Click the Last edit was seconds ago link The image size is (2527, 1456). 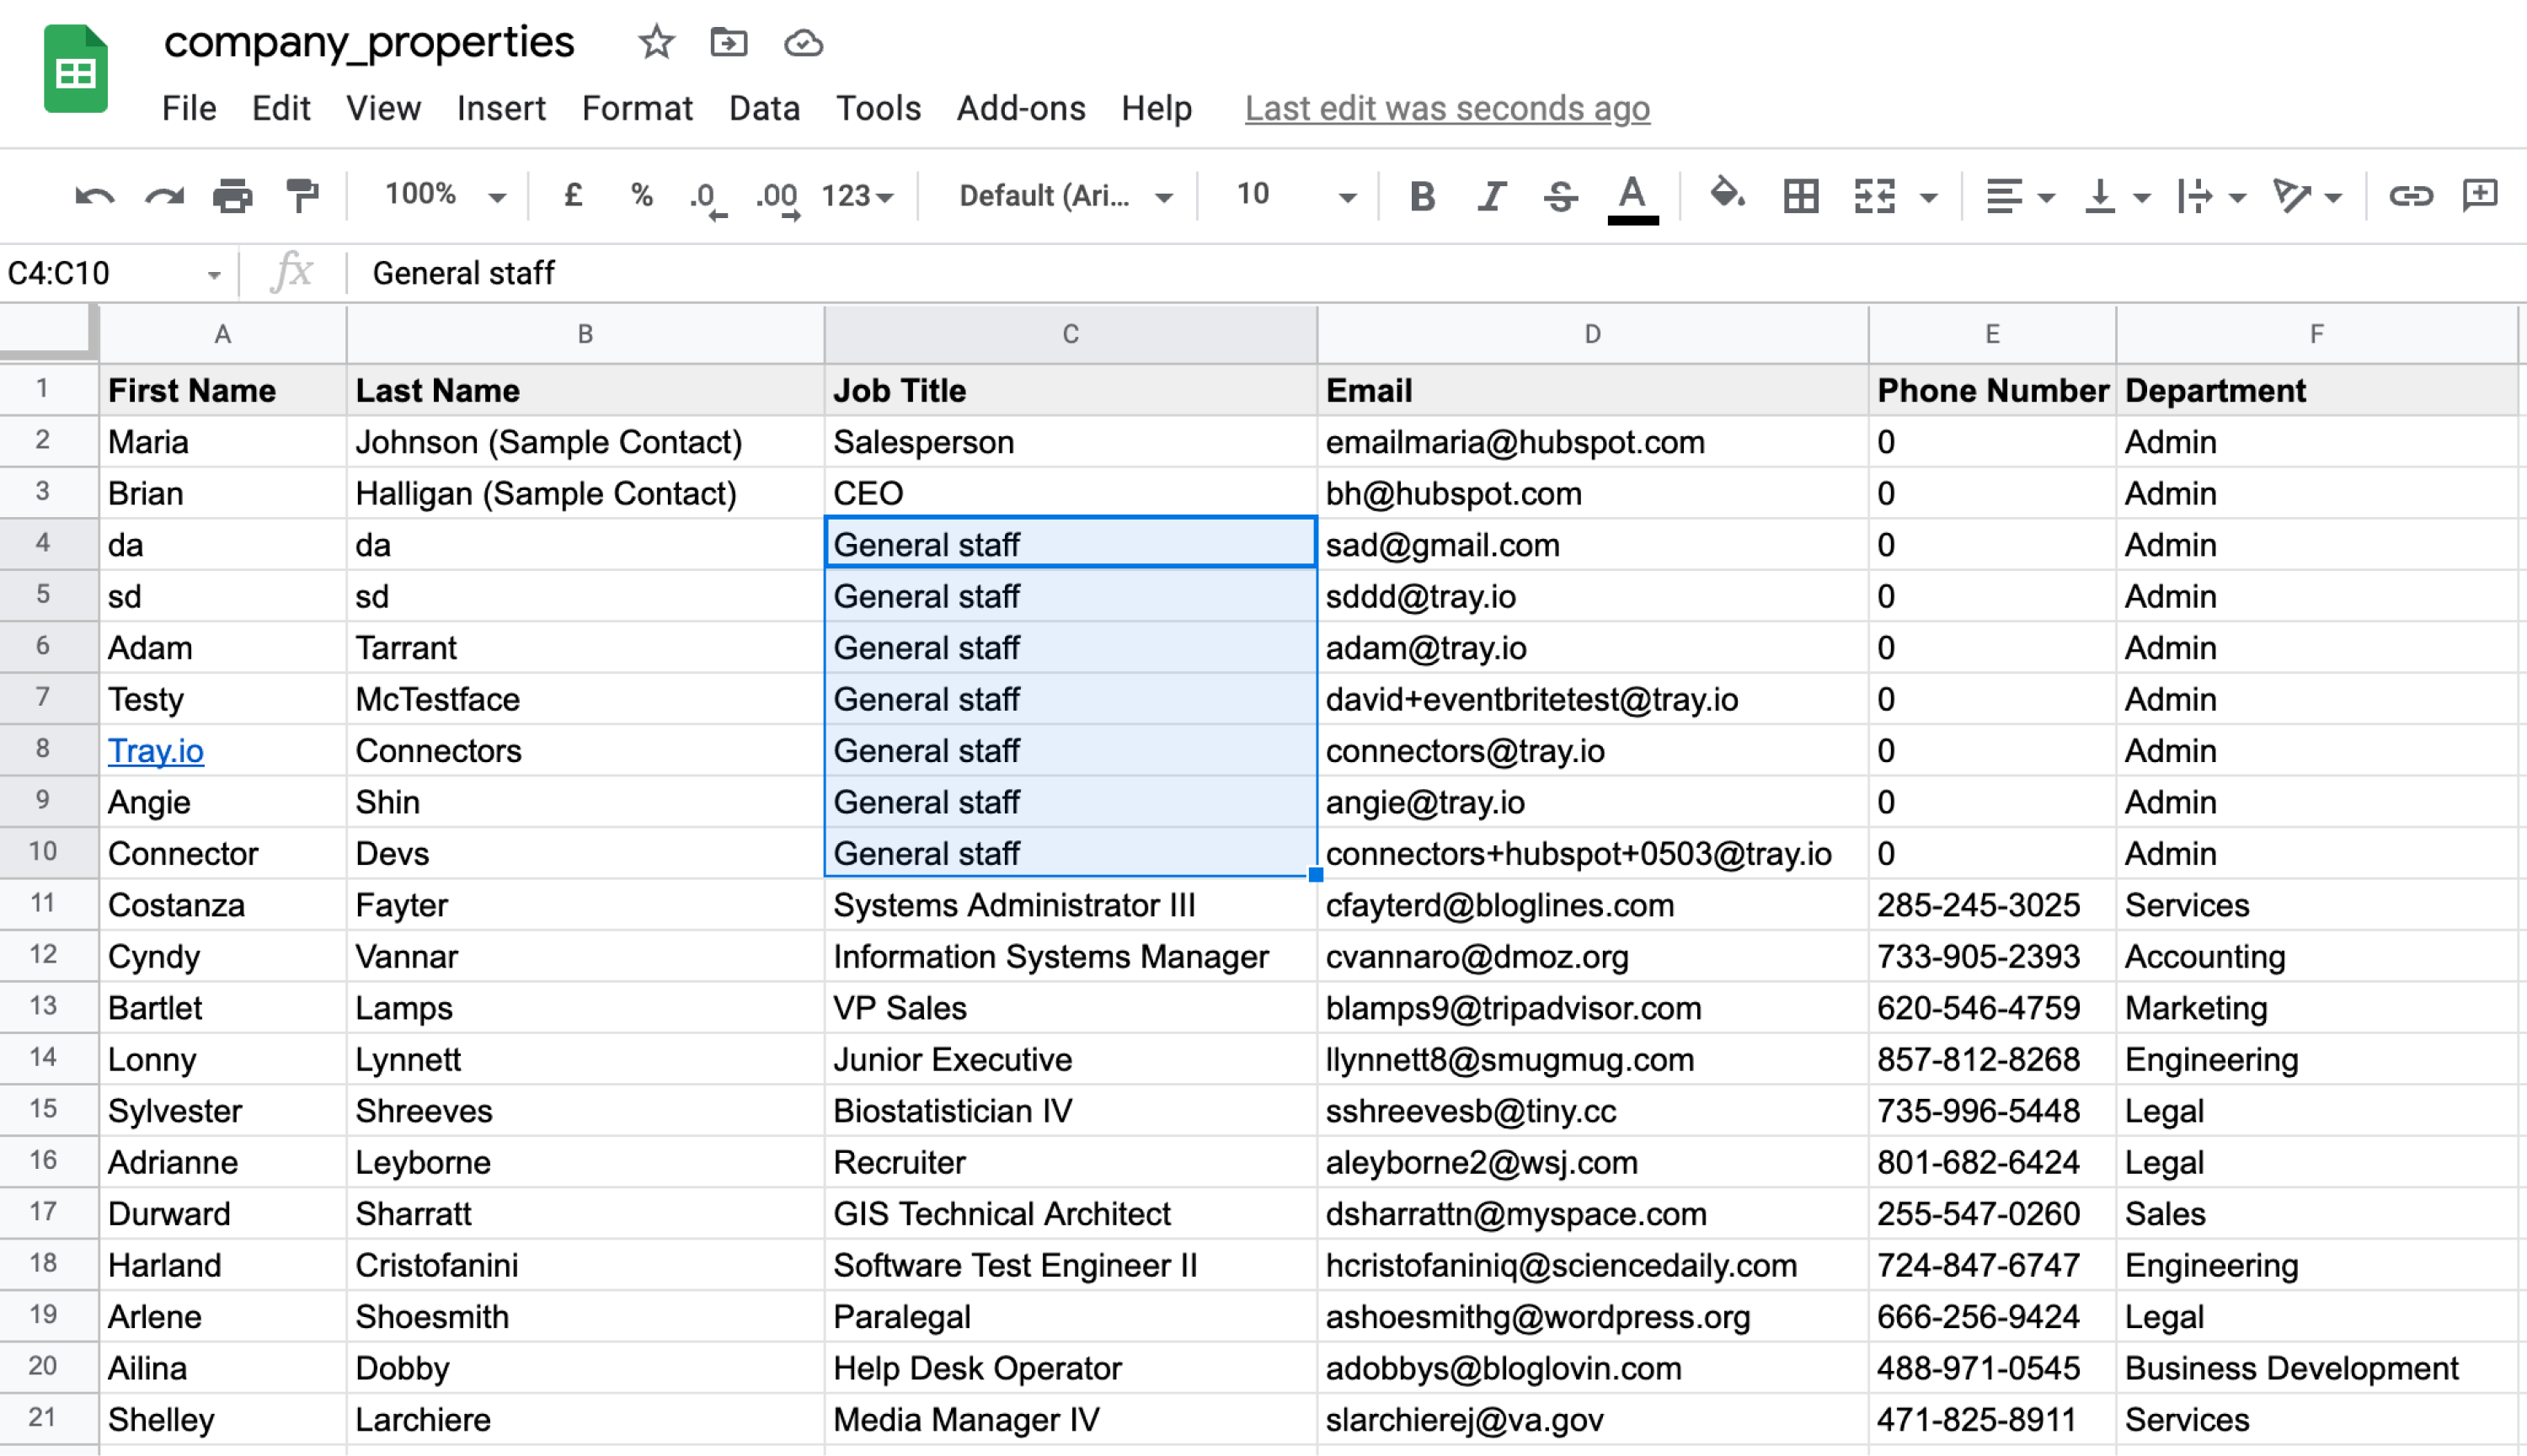1446,108
